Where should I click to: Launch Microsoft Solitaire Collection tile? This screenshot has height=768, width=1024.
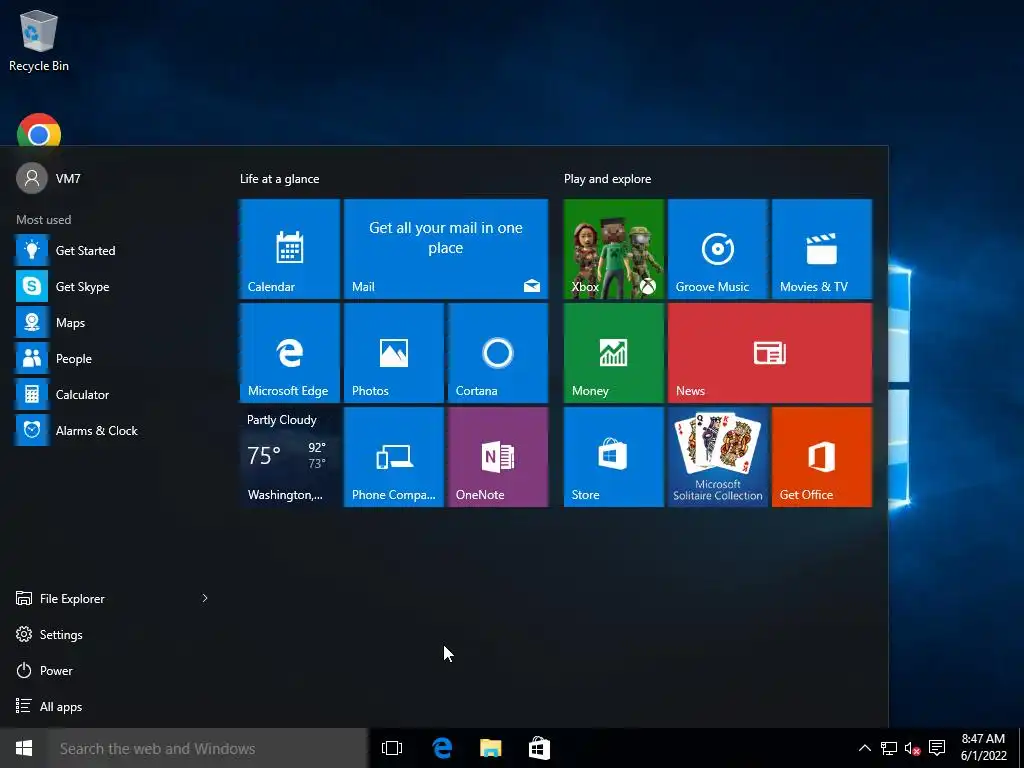point(717,457)
